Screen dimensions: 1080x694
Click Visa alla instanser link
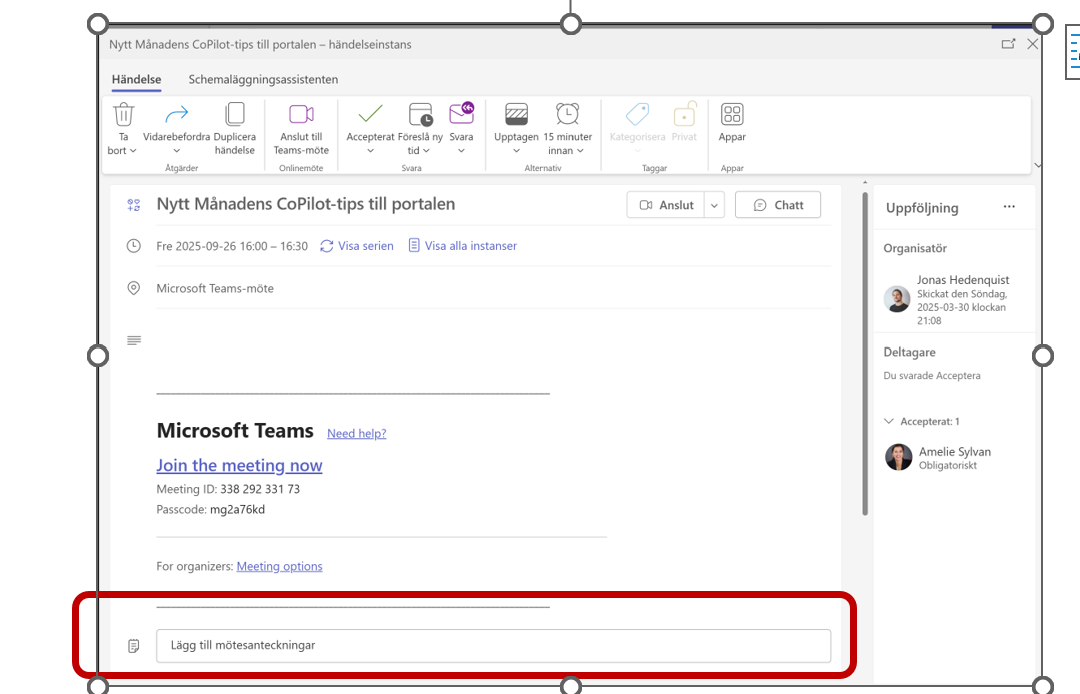[x=462, y=246]
